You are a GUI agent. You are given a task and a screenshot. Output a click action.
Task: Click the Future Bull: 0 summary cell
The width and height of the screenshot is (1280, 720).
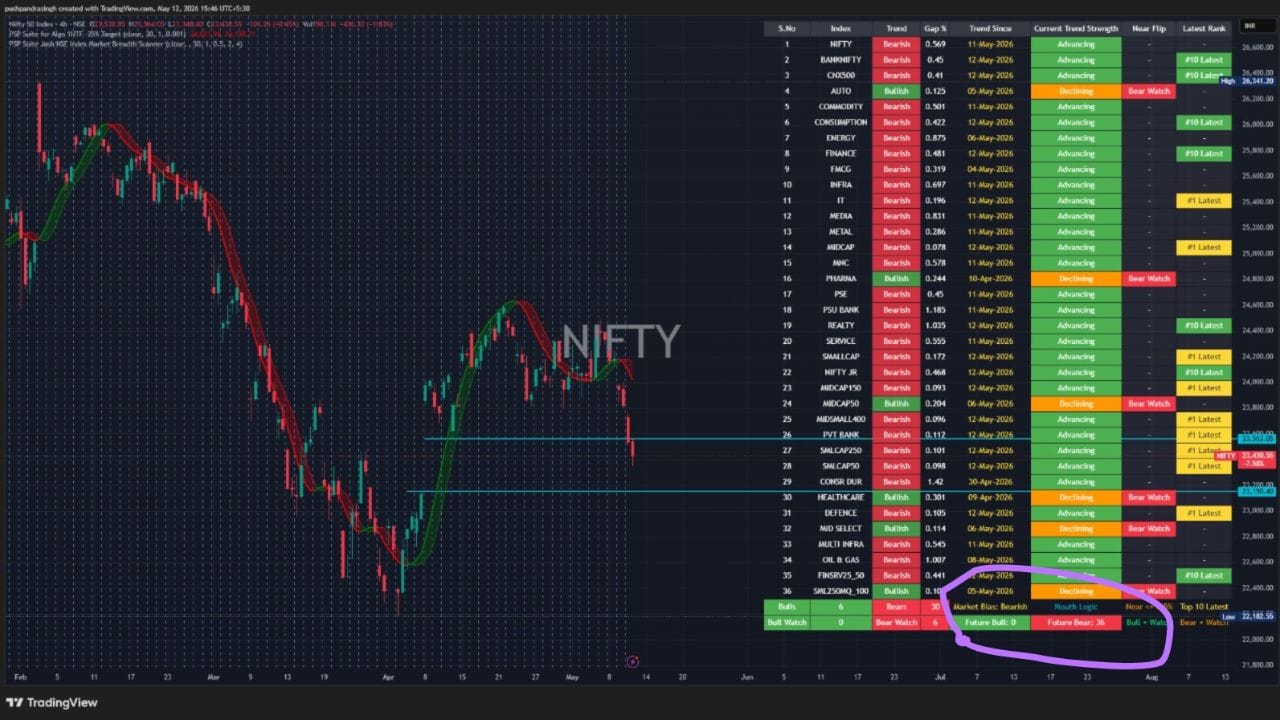990,622
